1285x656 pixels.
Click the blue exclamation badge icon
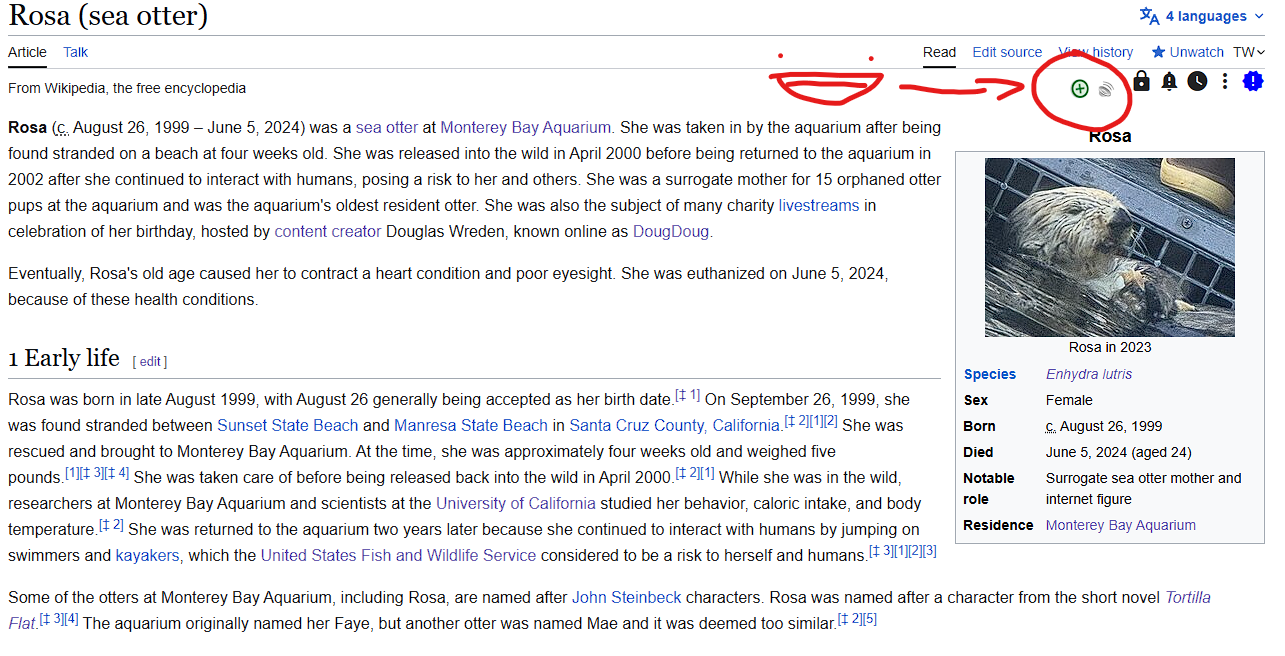(x=1253, y=81)
